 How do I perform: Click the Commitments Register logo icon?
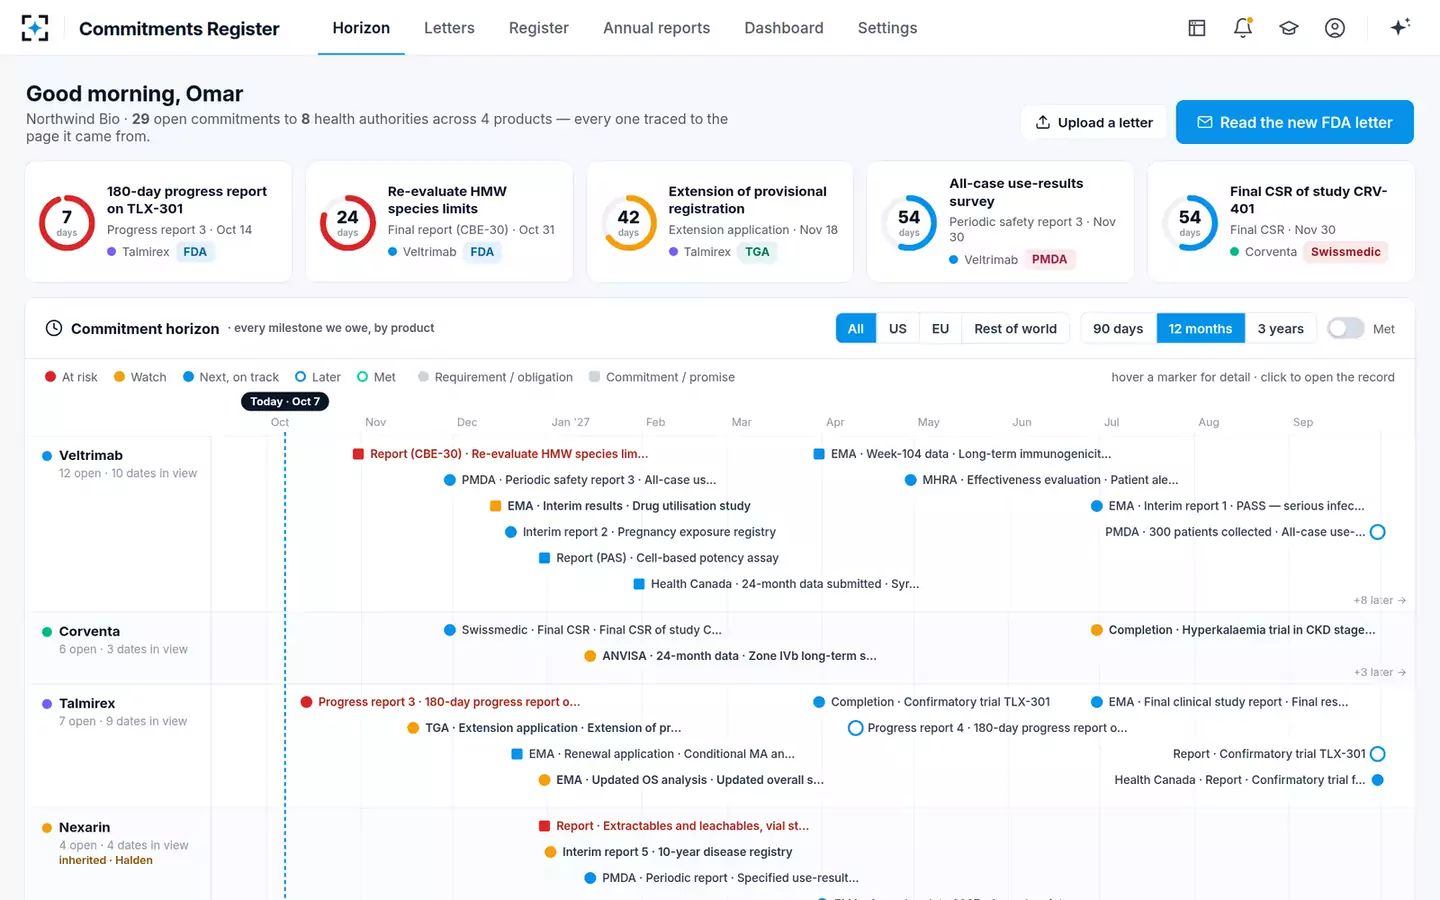tap(35, 28)
